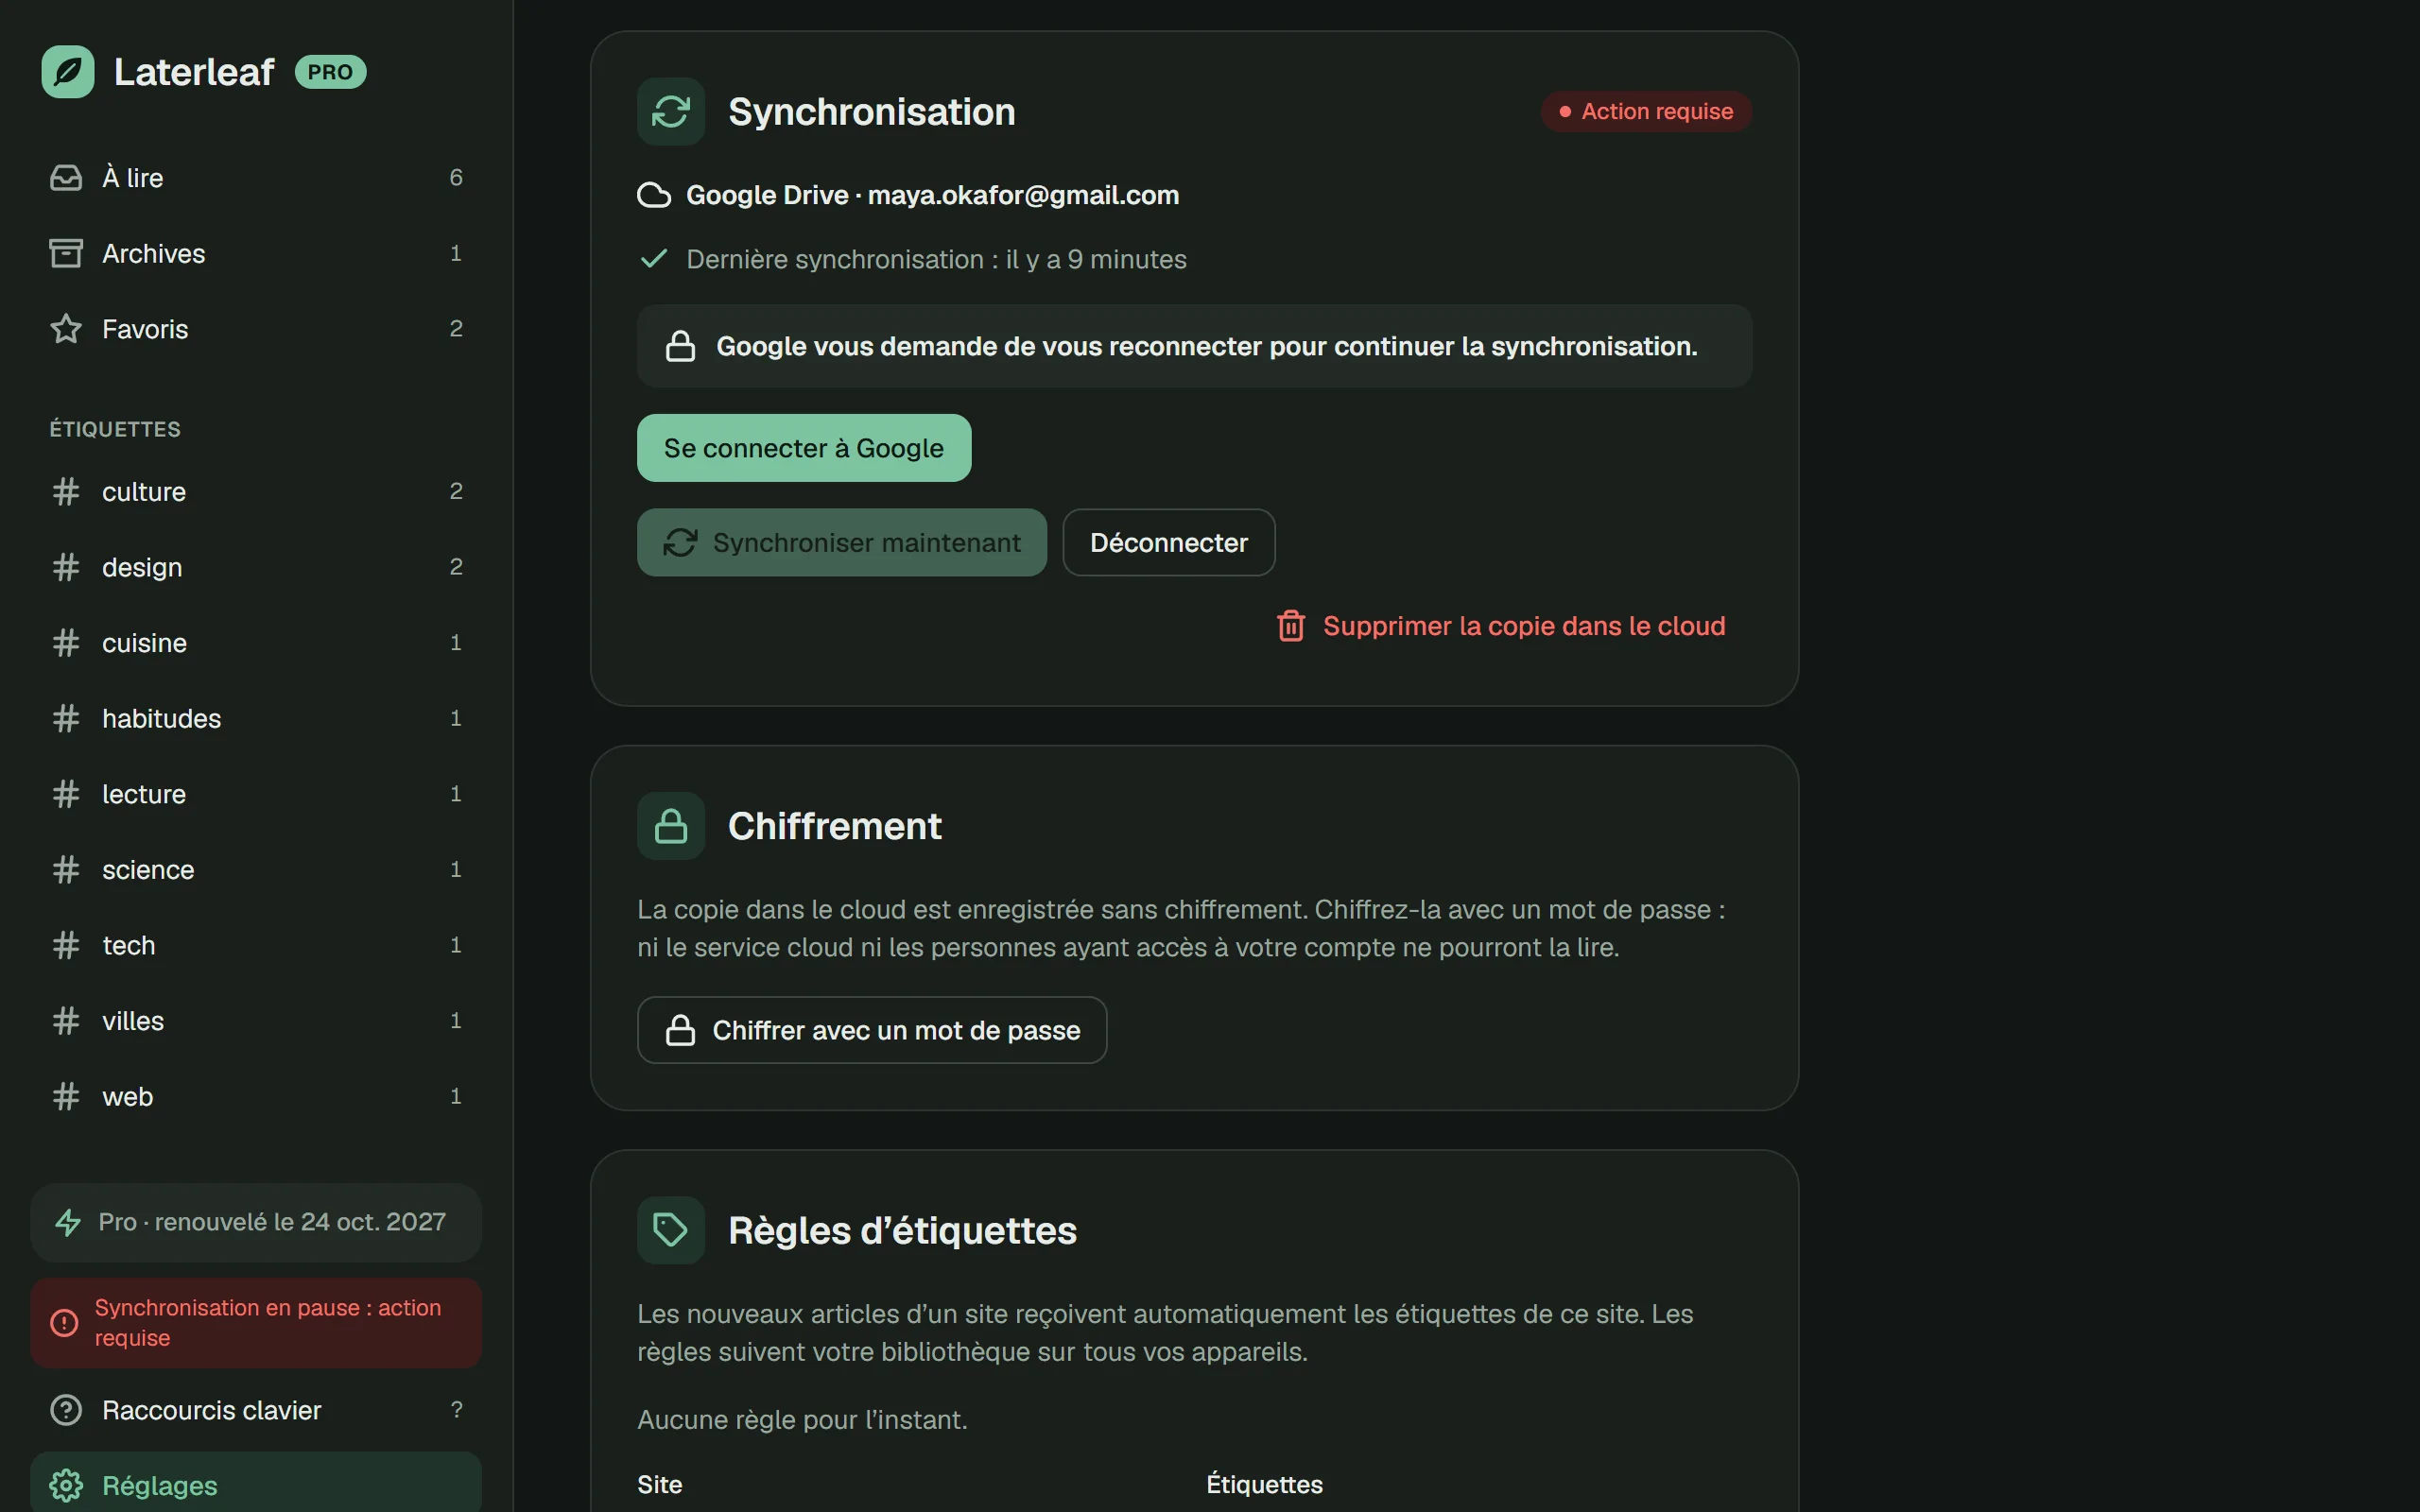This screenshot has width=2420, height=1512.
Task: Click the star icon beside Favoris
Action: coord(66,329)
